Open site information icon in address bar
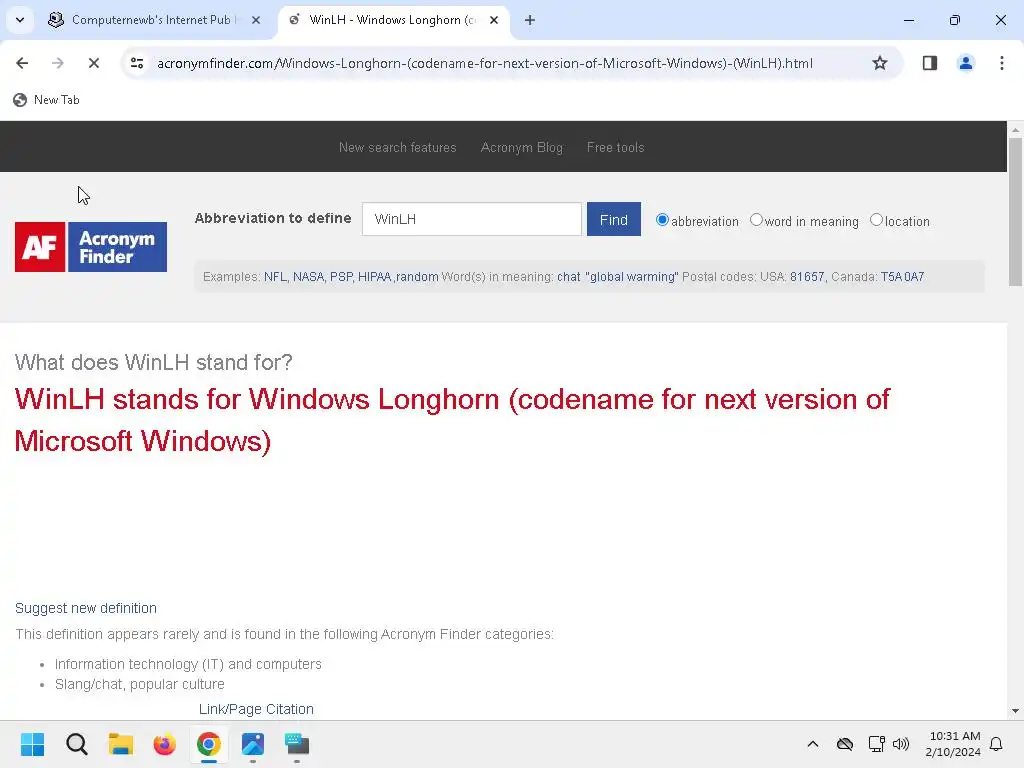 pyautogui.click(x=136, y=63)
